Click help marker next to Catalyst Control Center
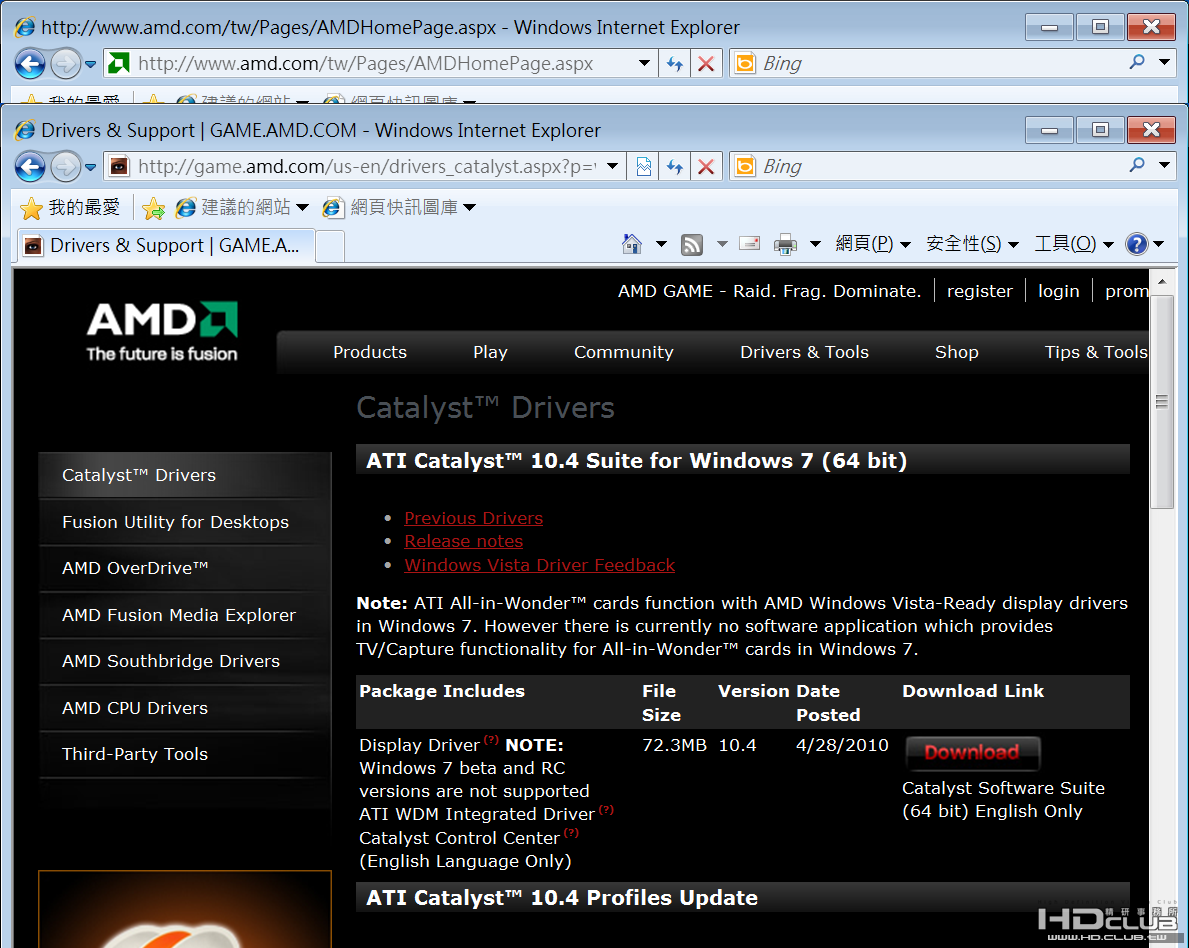The height and width of the screenshot is (948, 1189). pyautogui.click(x=571, y=833)
